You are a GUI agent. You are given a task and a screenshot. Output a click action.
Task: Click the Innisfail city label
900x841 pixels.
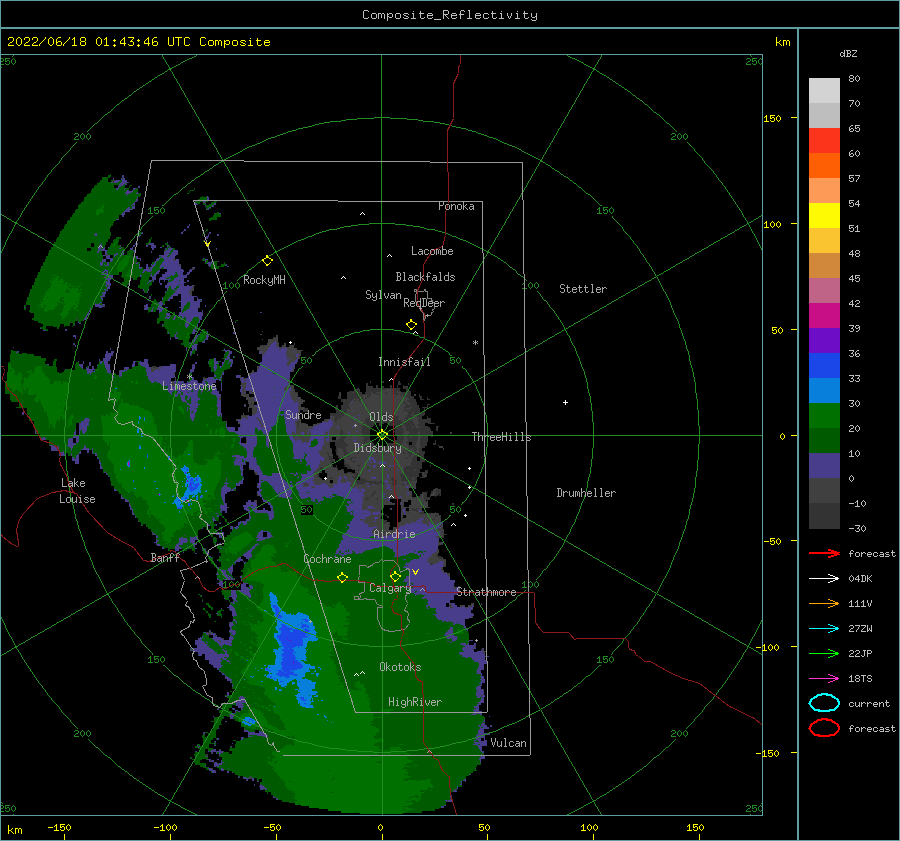click(x=404, y=362)
